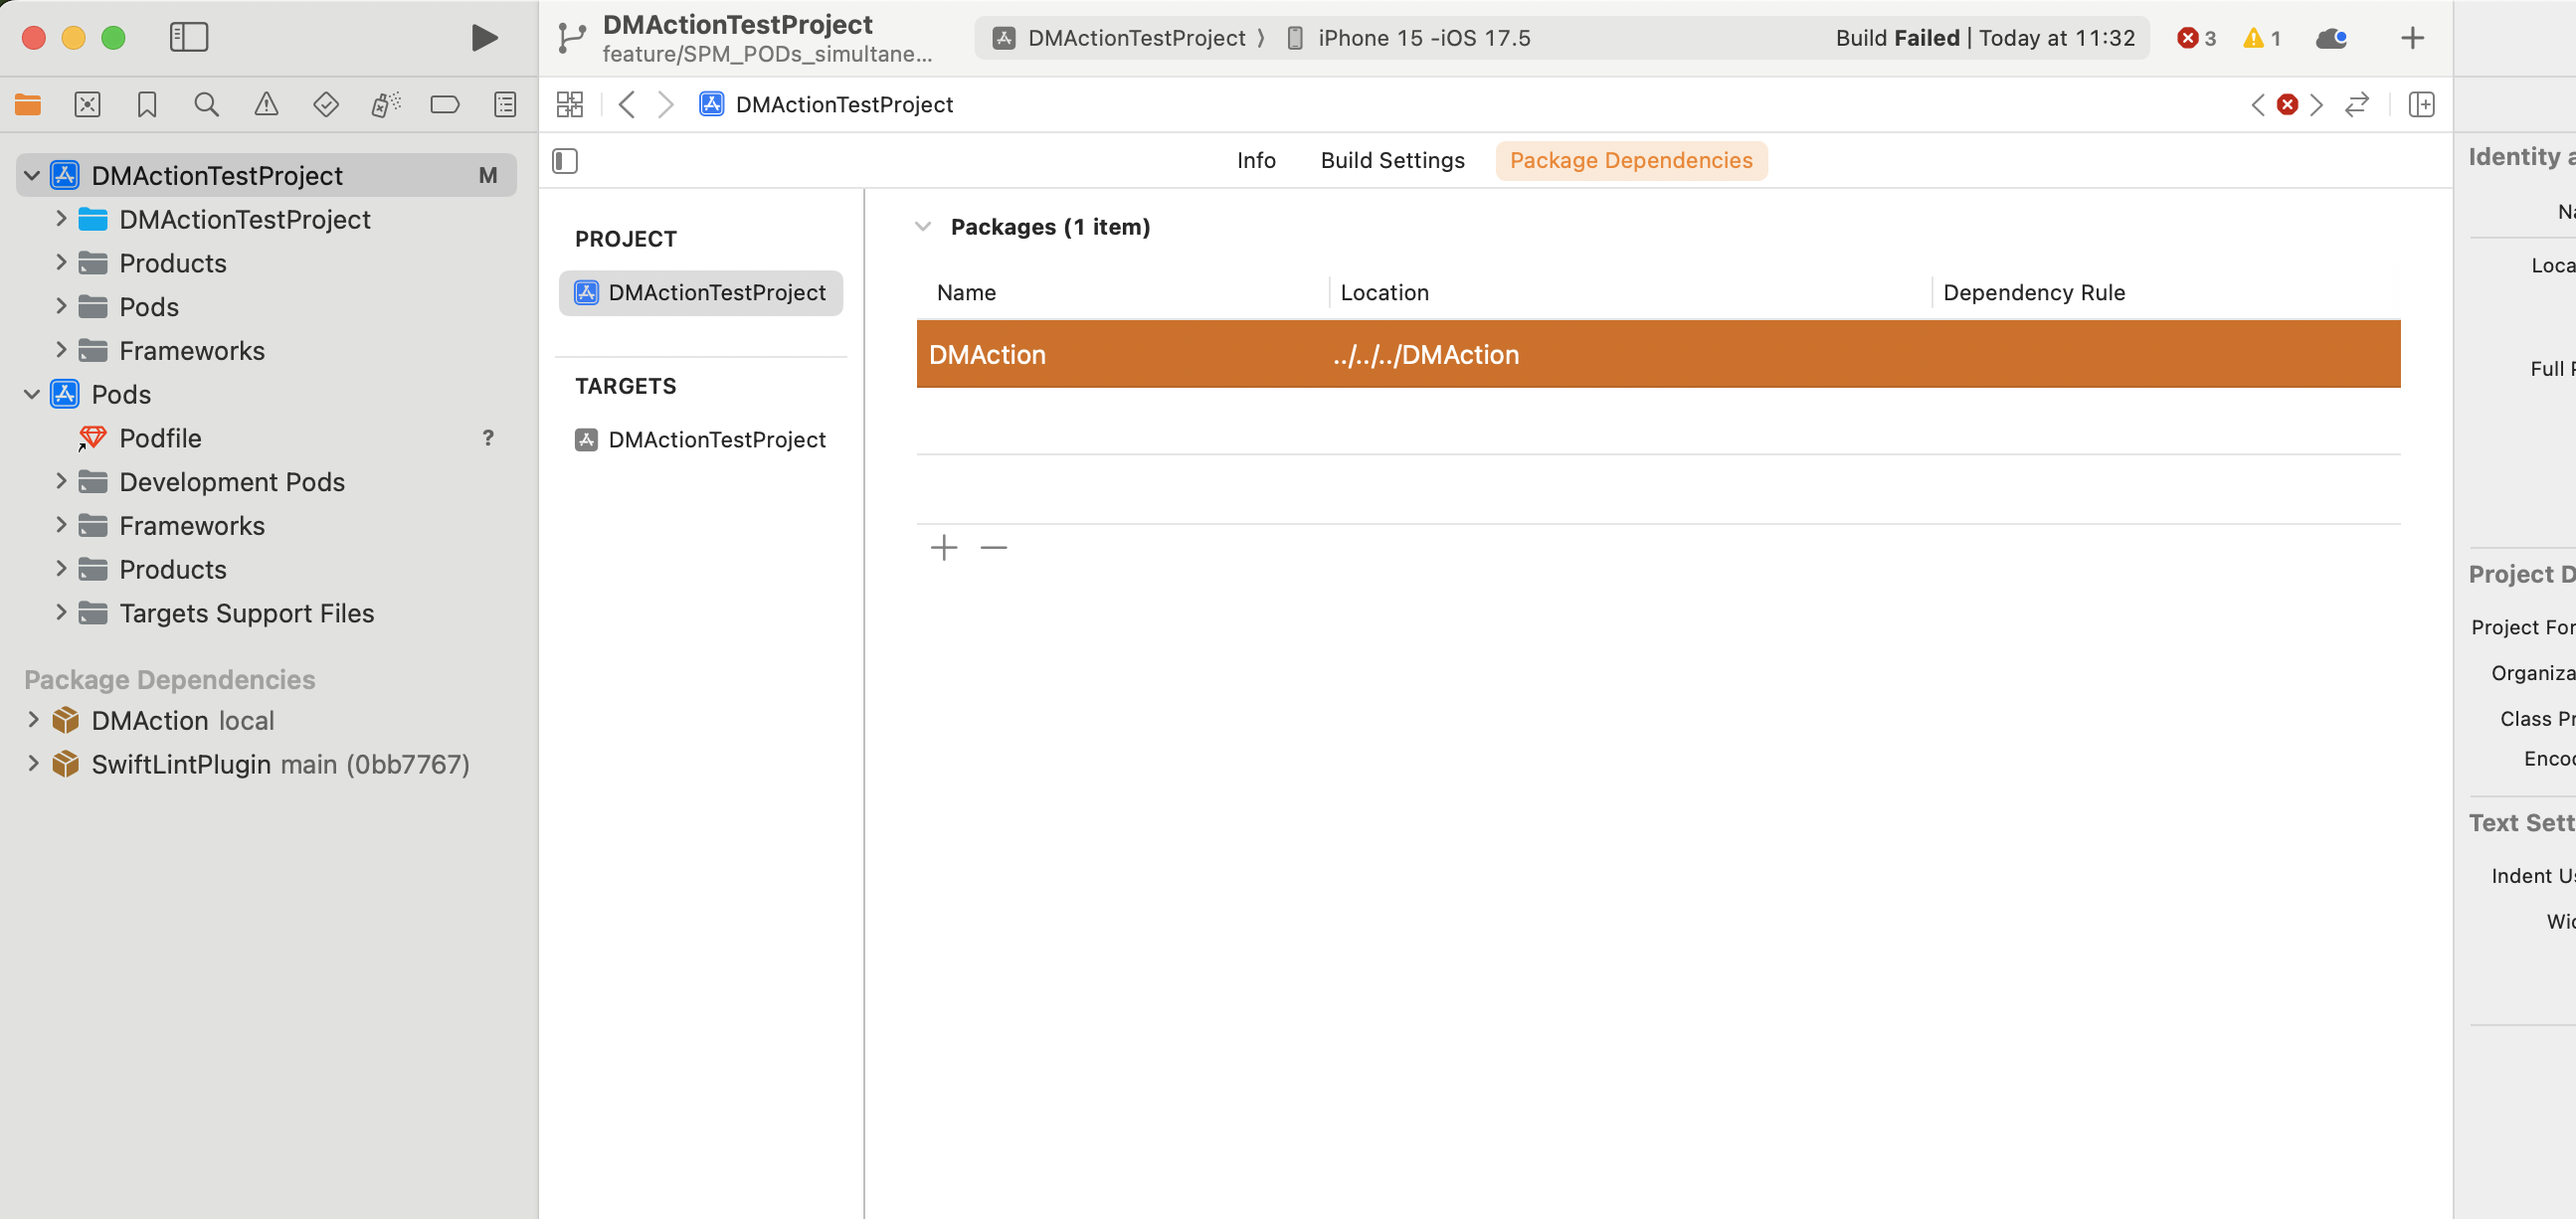Expand the SwiftLintPlugin package
Screen dimensions: 2576x1219
33,764
